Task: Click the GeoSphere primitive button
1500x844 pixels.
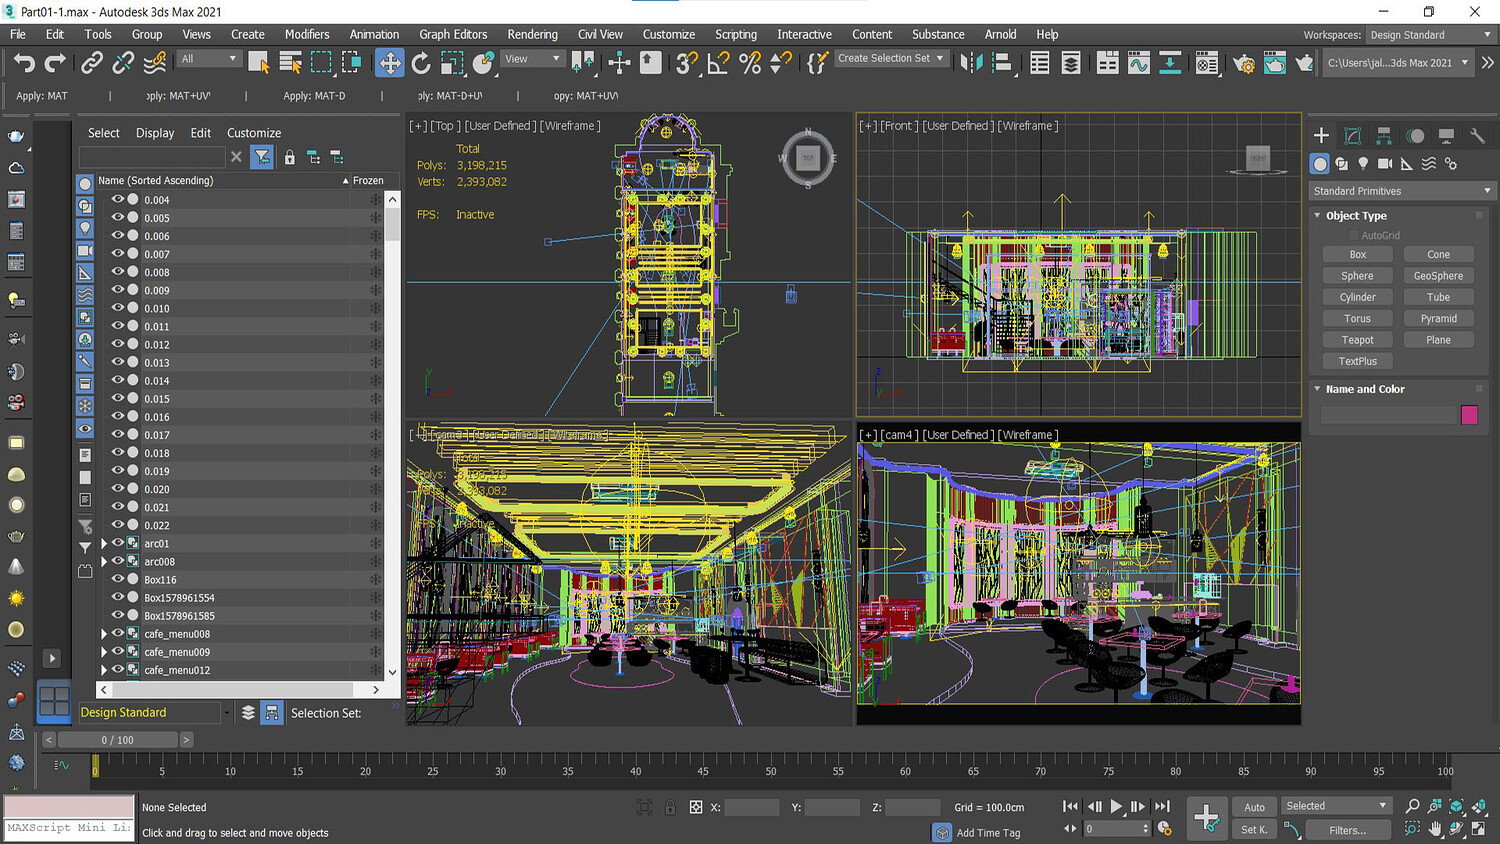Action: tap(1438, 276)
